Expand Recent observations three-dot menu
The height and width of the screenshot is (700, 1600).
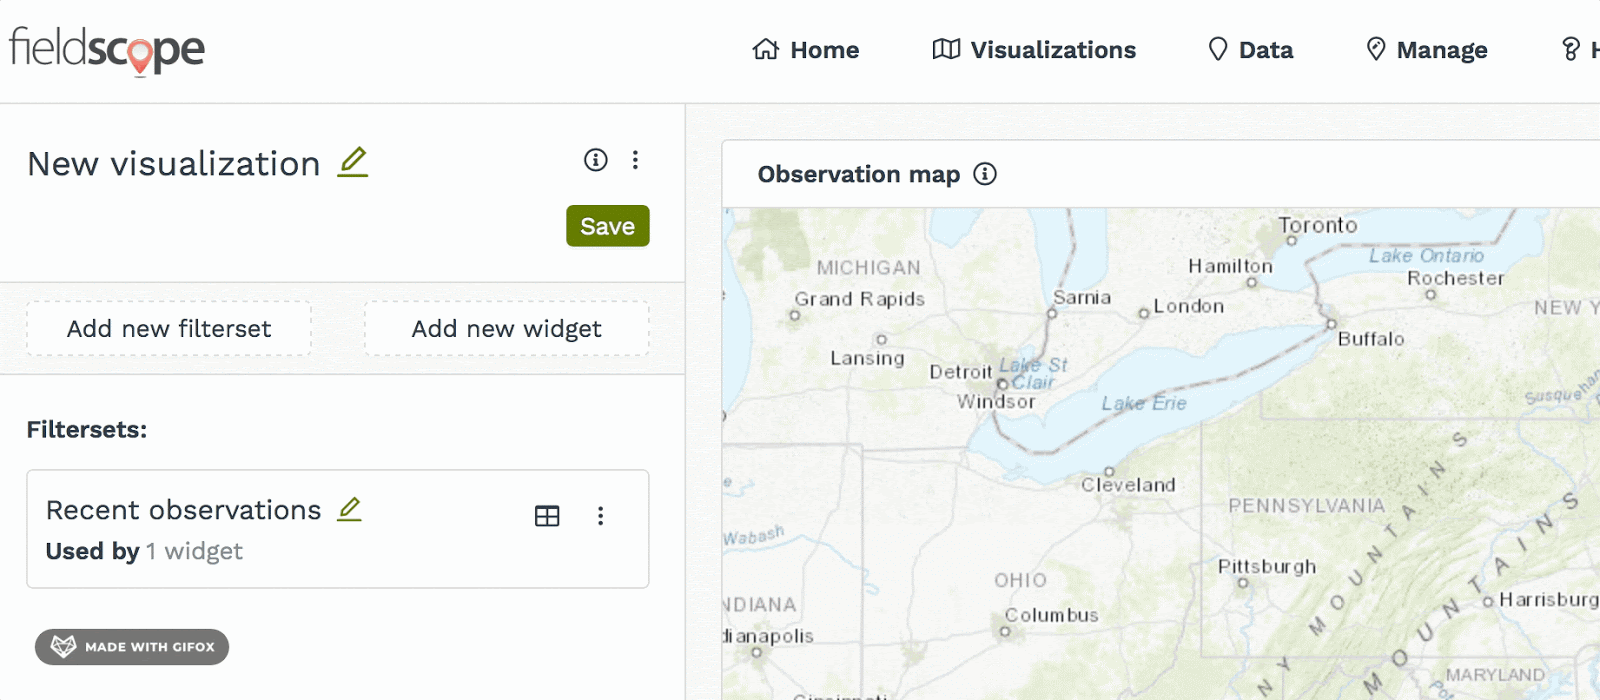click(x=600, y=516)
